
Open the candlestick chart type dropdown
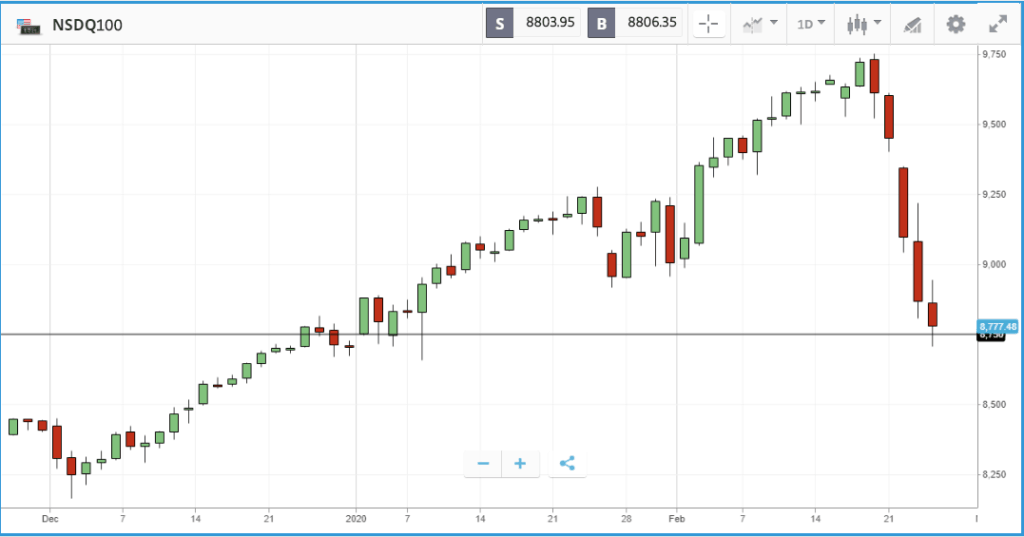click(864, 24)
